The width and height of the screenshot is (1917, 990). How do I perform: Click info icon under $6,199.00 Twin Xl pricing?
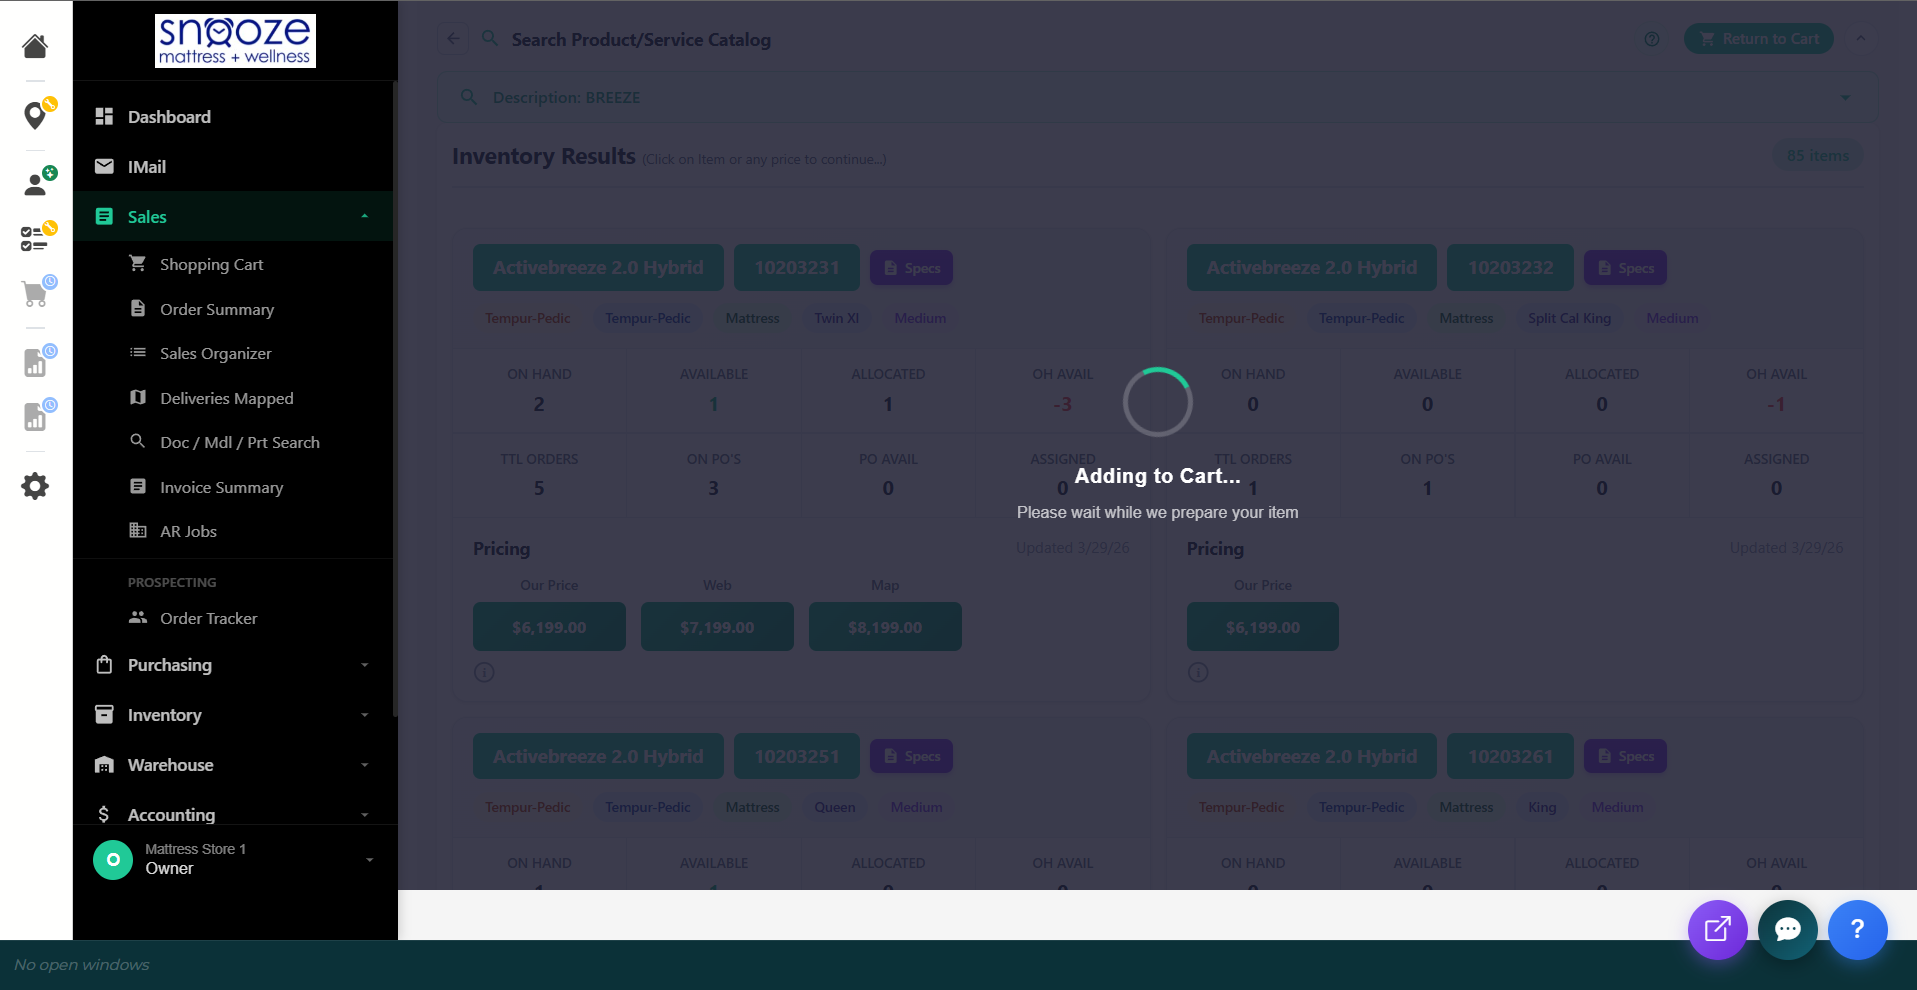[484, 672]
